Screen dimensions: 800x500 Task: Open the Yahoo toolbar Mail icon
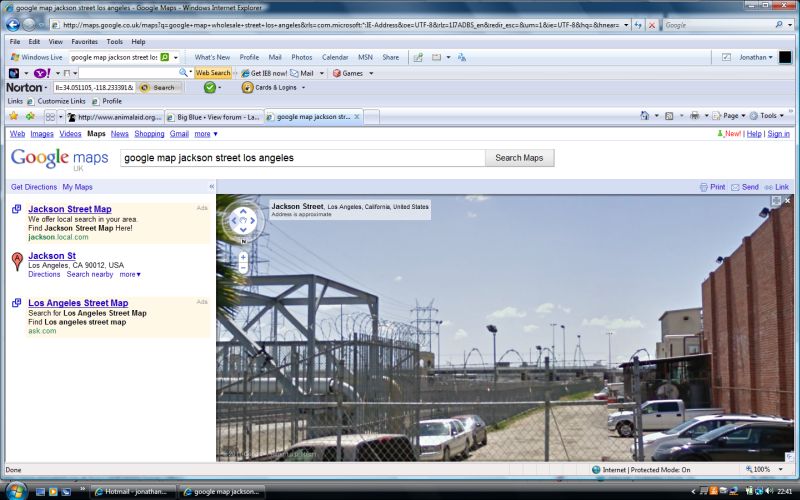pyautogui.click(x=301, y=73)
